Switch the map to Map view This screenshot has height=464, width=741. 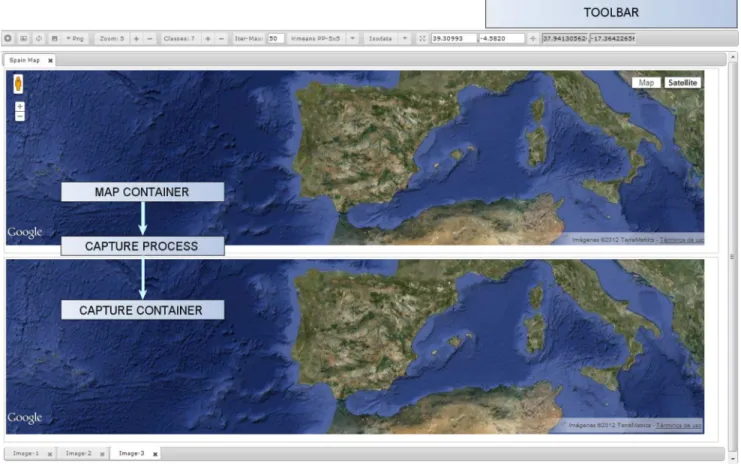(x=646, y=83)
